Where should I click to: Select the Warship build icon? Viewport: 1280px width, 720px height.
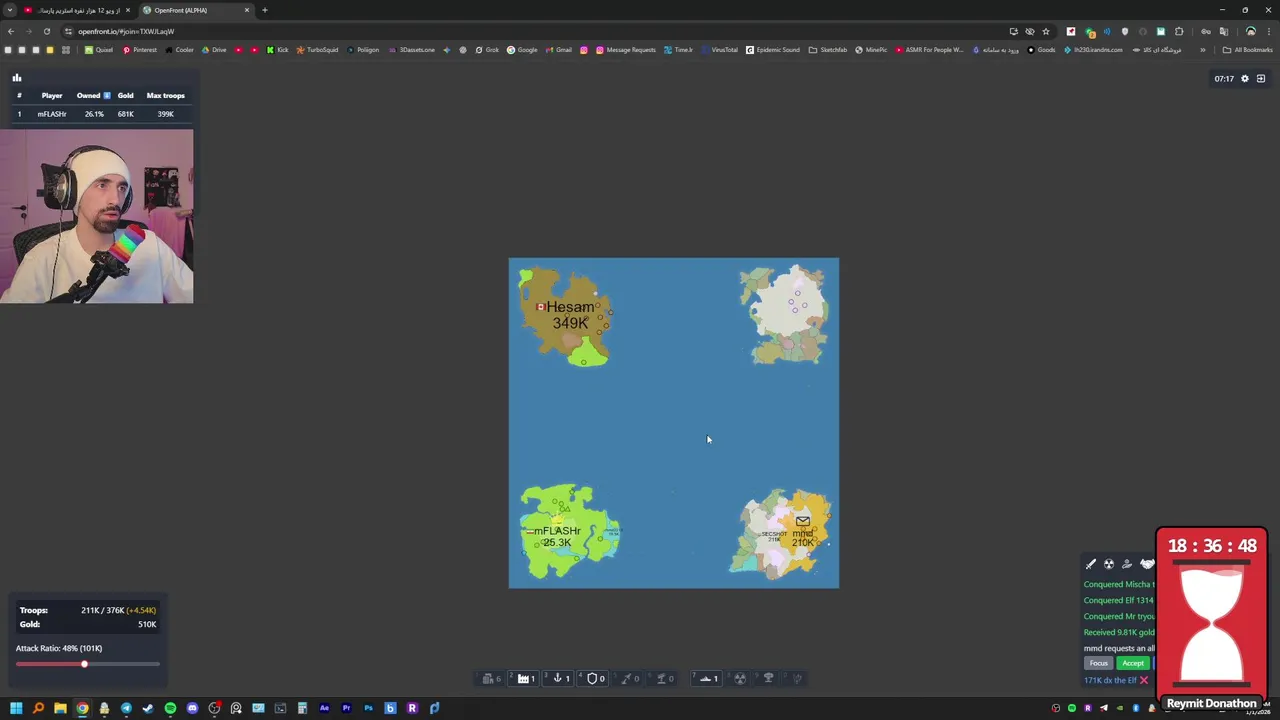click(705, 678)
